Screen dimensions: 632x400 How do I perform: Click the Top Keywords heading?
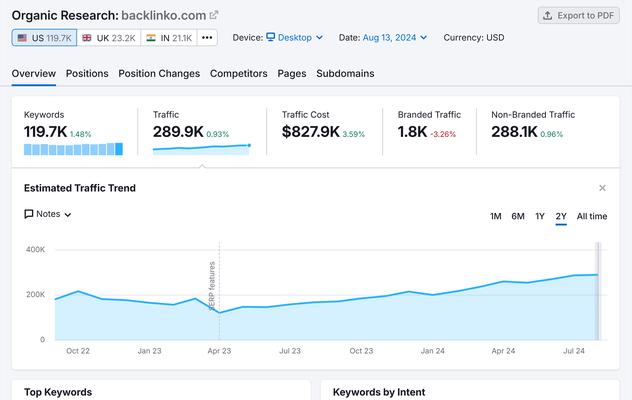click(x=58, y=392)
